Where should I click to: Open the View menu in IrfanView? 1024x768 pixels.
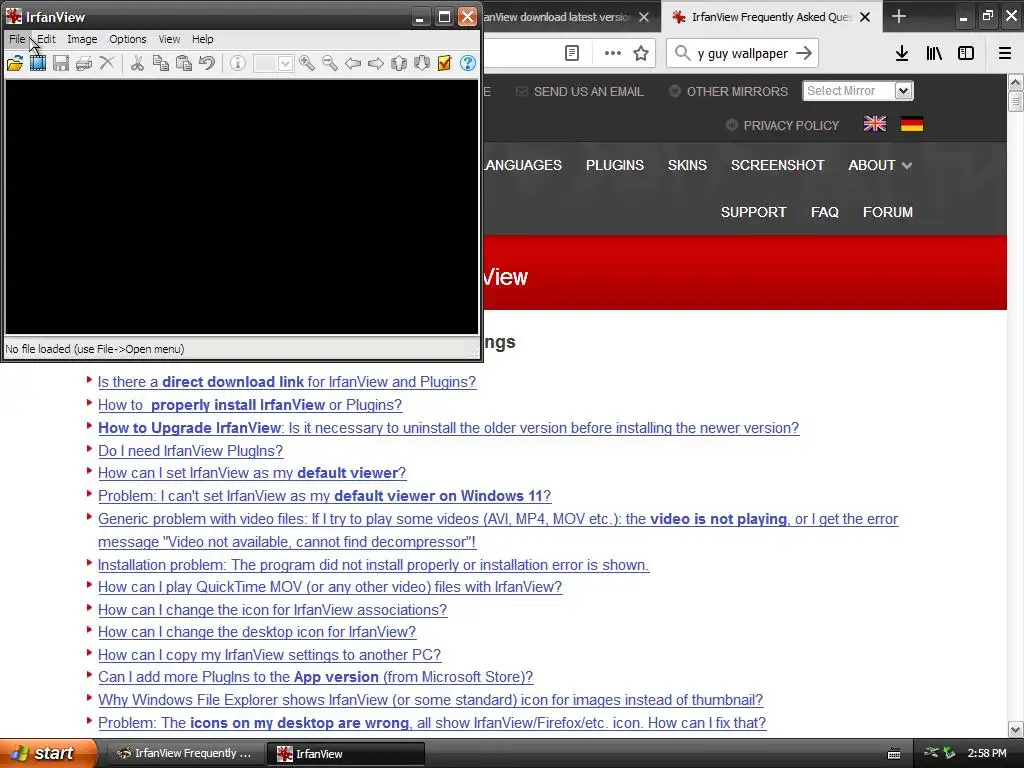point(169,39)
